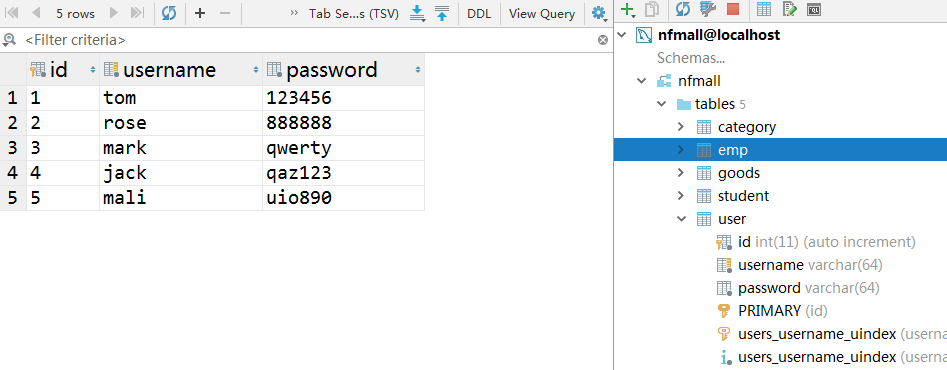Image resolution: width=947 pixels, height=370 pixels.
Task: Select the password varchar(64) column in the tree
Action: (x=809, y=288)
